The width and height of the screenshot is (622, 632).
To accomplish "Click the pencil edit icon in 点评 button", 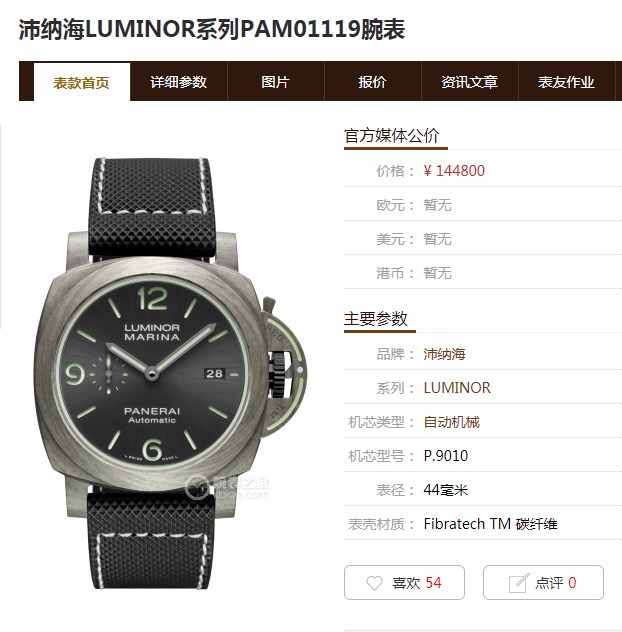I will click(518, 583).
